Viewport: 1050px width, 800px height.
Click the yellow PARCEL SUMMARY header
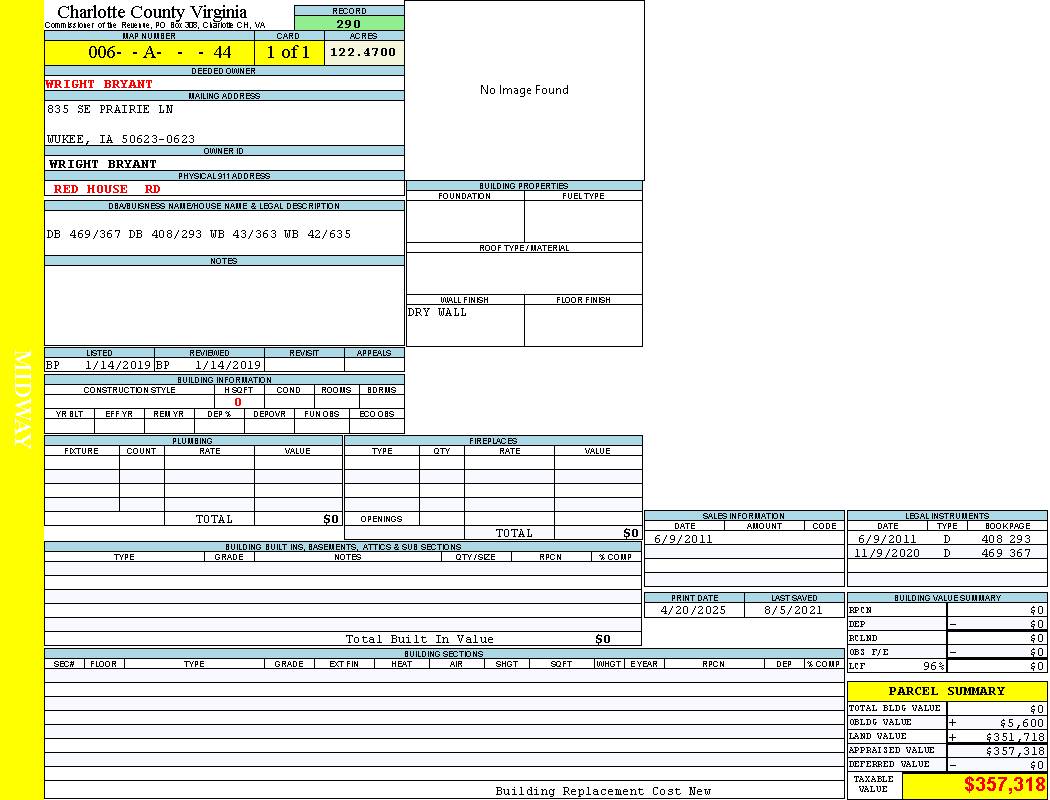pyautogui.click(x=946, y=691)
